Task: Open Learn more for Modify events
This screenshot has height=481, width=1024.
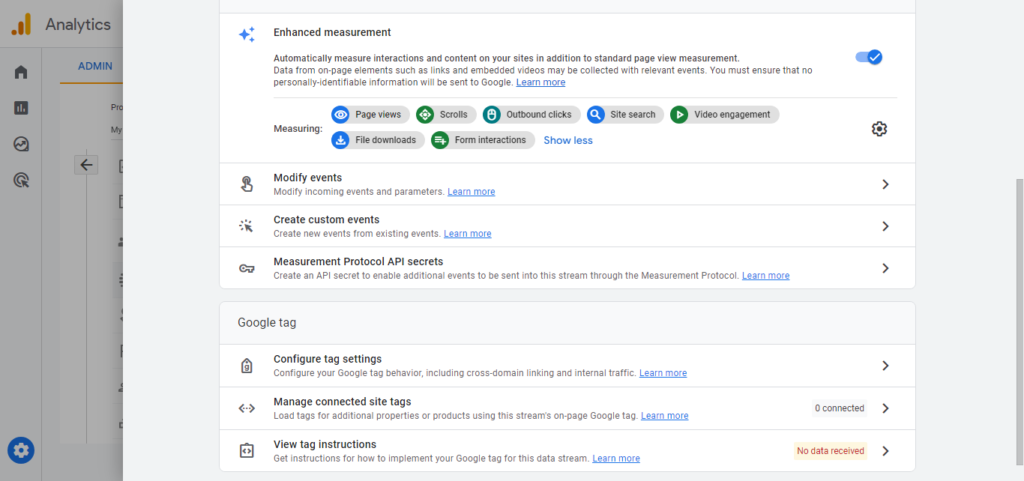Action: pyautogui.click(x=471, y=192)
